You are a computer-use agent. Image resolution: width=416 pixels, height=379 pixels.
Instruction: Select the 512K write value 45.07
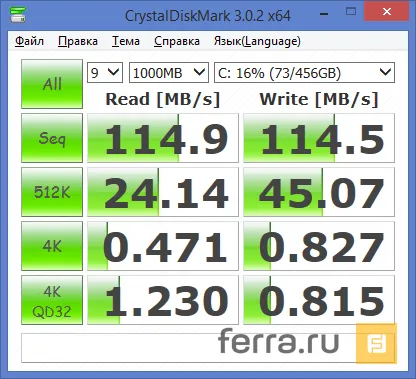tap(319, 192)
